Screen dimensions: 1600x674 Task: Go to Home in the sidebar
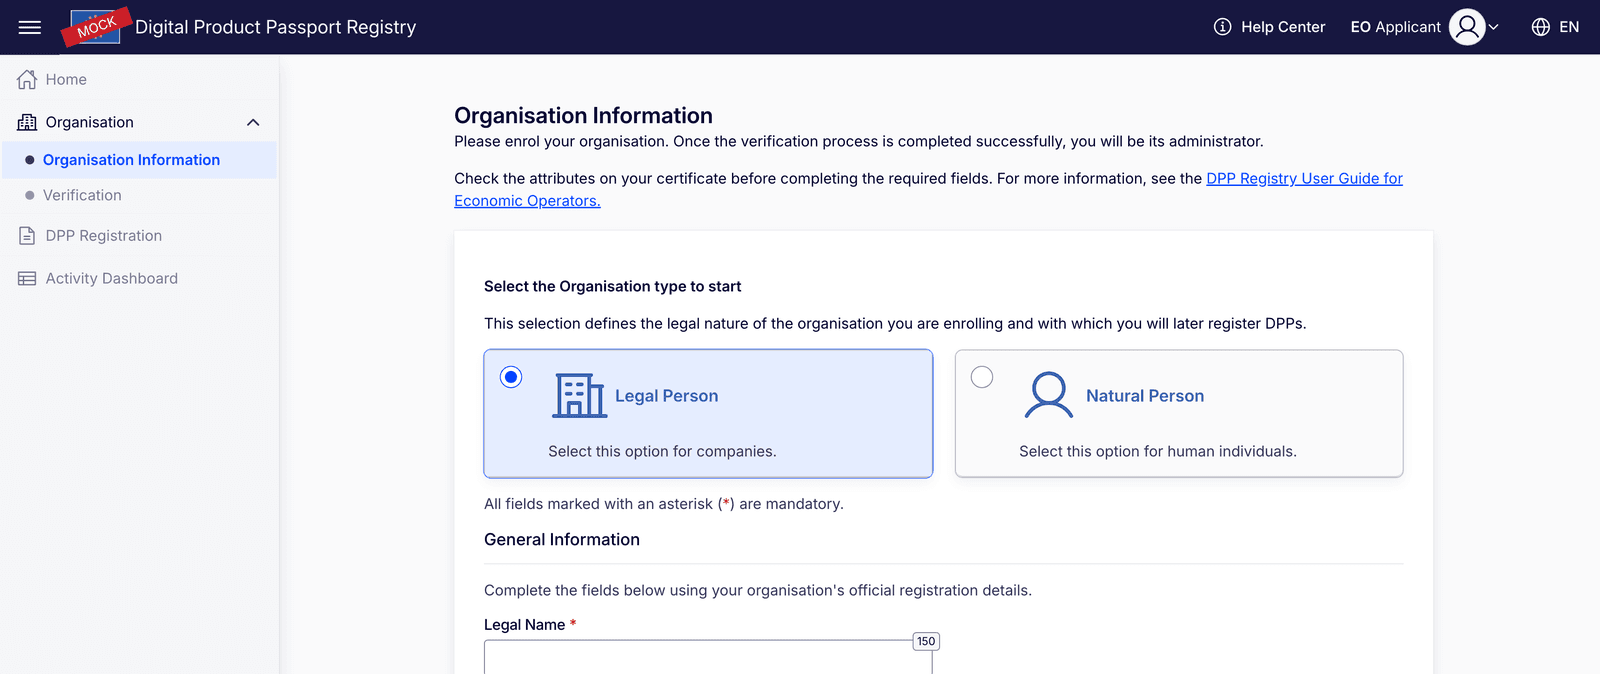point(66,79)
